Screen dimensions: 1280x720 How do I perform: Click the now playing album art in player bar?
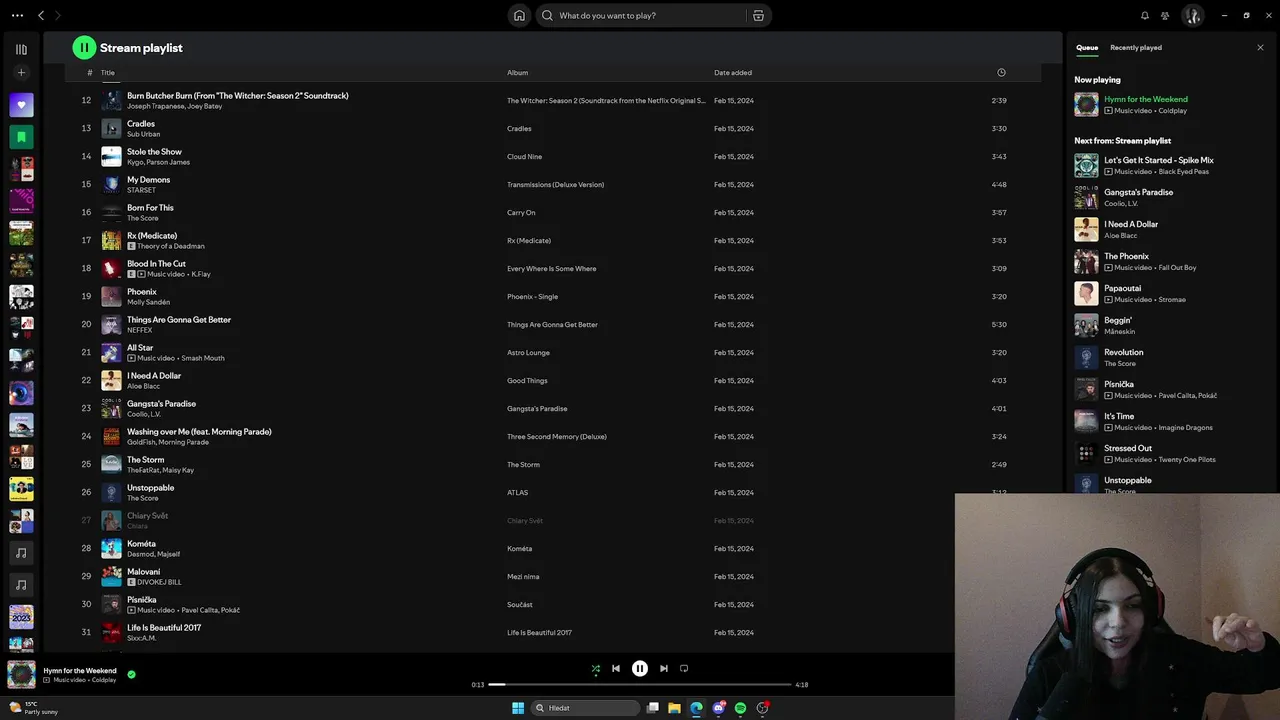(x=21, y=675)
